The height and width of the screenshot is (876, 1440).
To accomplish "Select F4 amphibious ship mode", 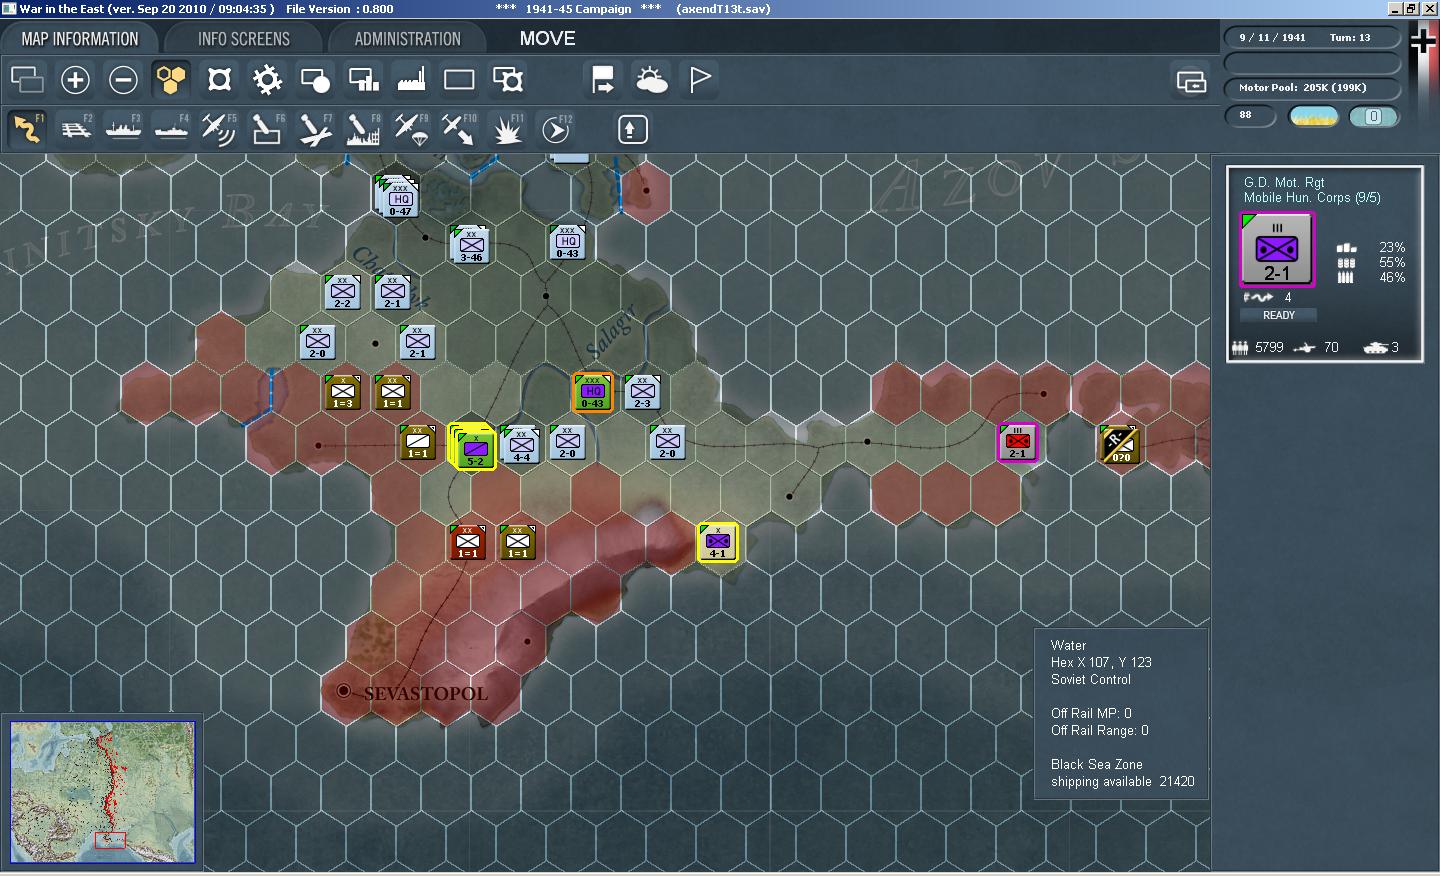I will [x=171, y=129].
